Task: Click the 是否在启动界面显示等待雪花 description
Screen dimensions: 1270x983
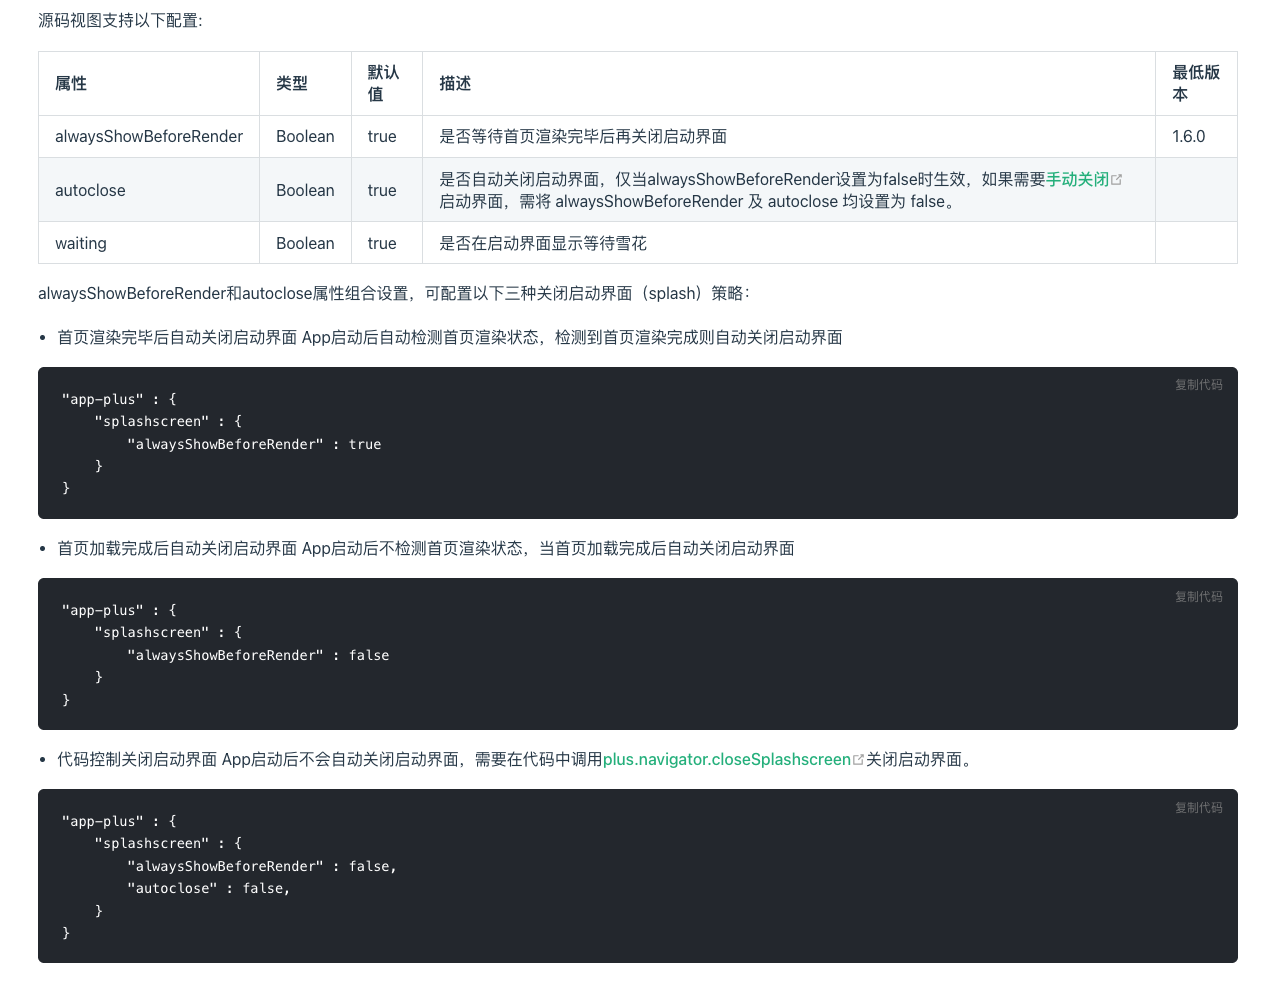Action: (x=543, y=244)
